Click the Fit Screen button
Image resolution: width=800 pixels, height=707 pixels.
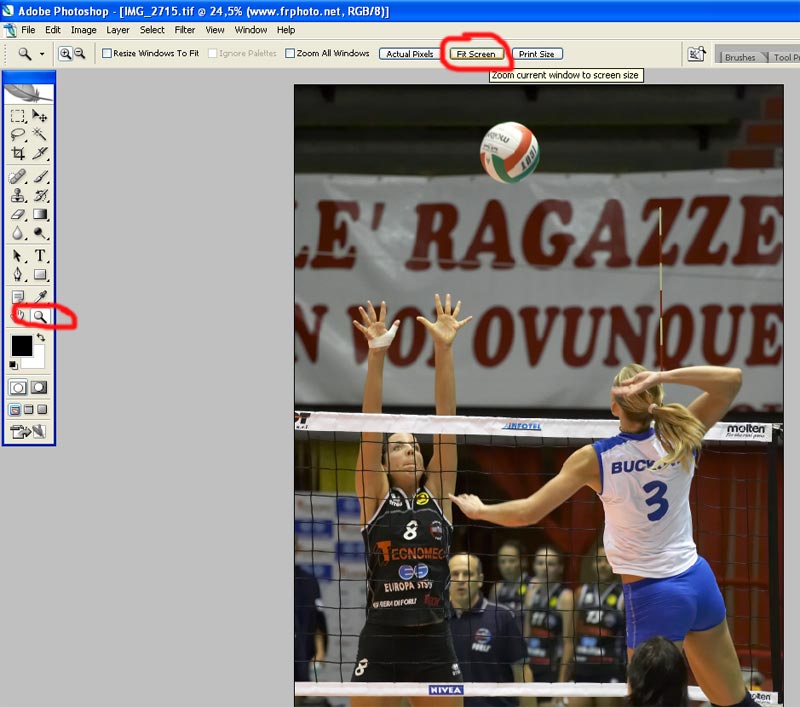[475, 54]
